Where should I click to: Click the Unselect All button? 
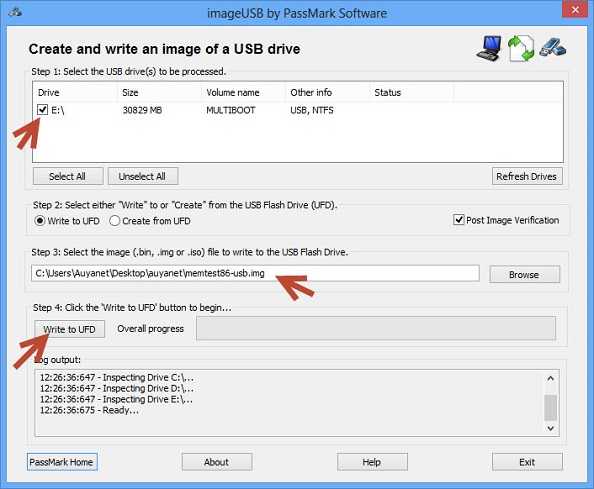pos(143,176)
